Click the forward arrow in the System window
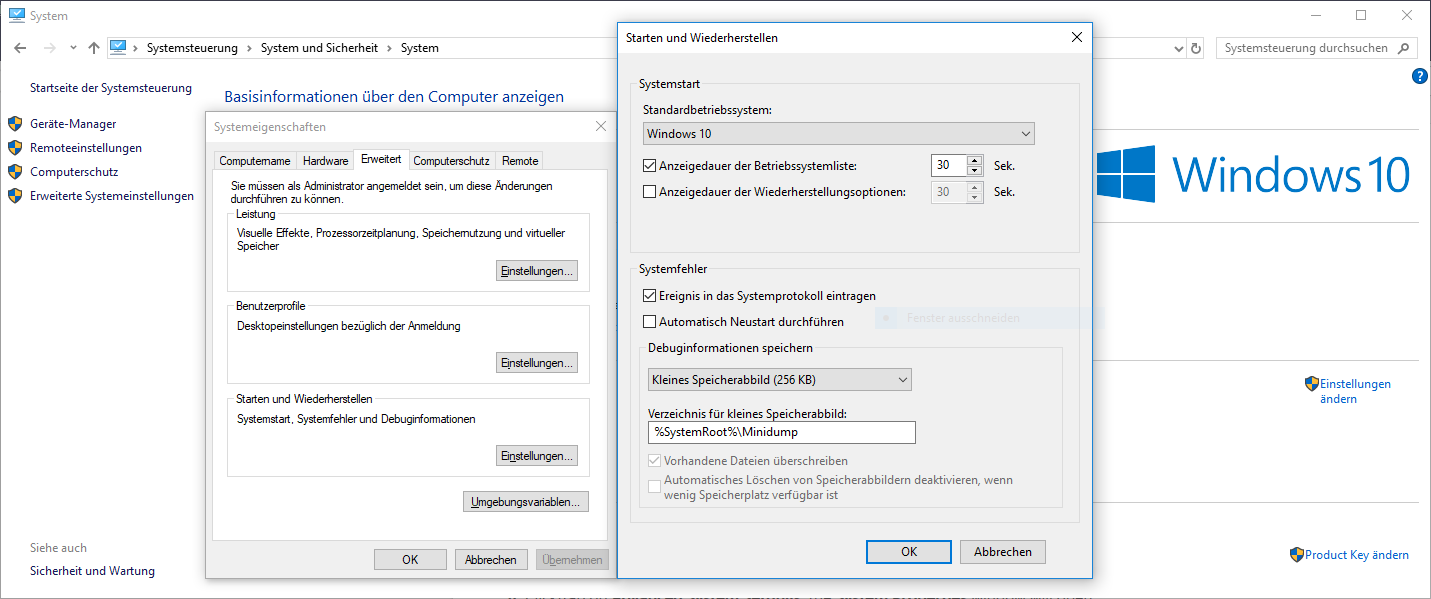The height and width of the screenshot is (599, 1431). [x=49, y=48]
